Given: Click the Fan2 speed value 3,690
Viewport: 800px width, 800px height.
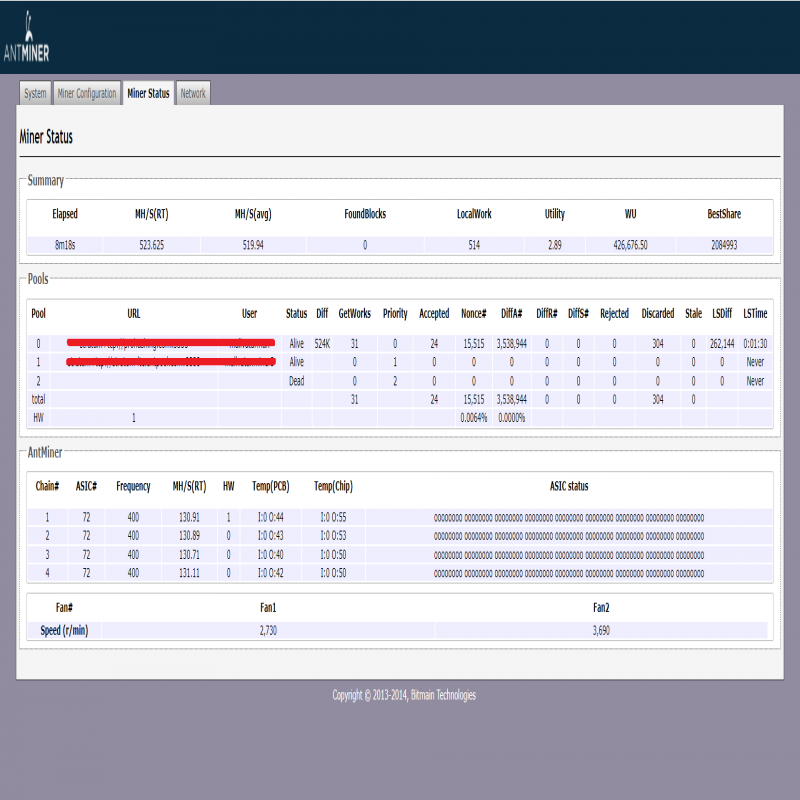Looking at the screenshot, I should (x=601, y=631).
